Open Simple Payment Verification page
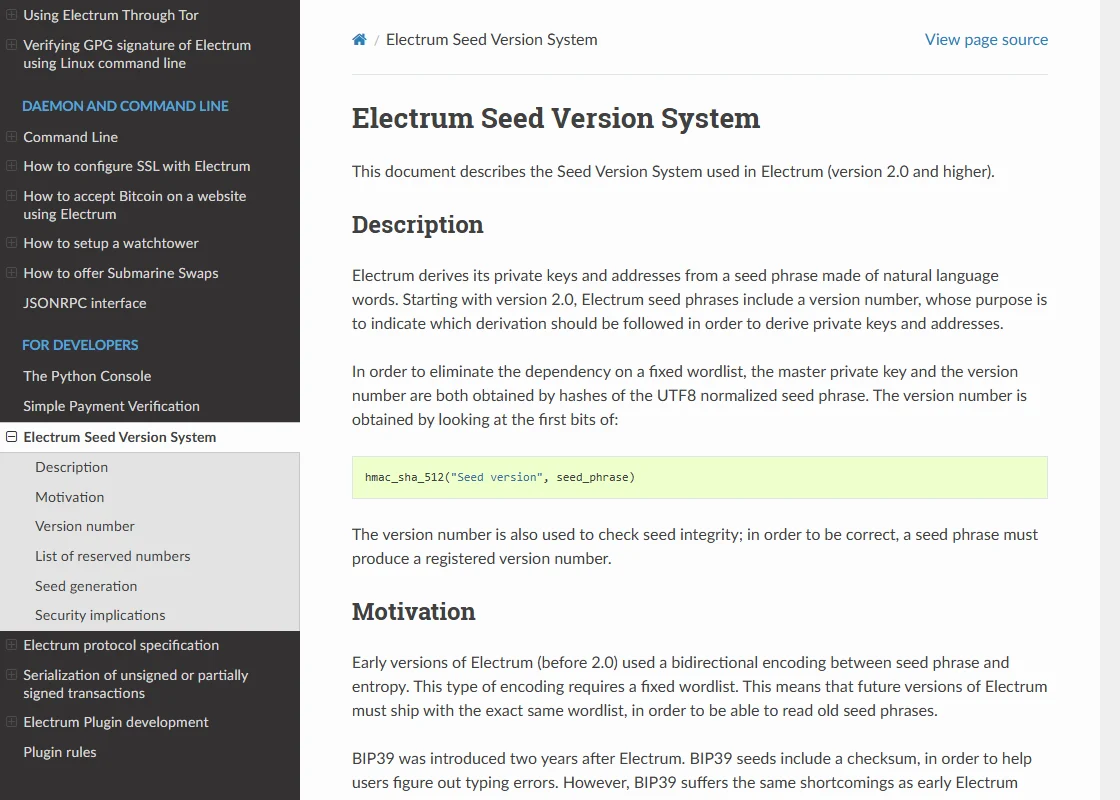 click(x=111, y=406)
